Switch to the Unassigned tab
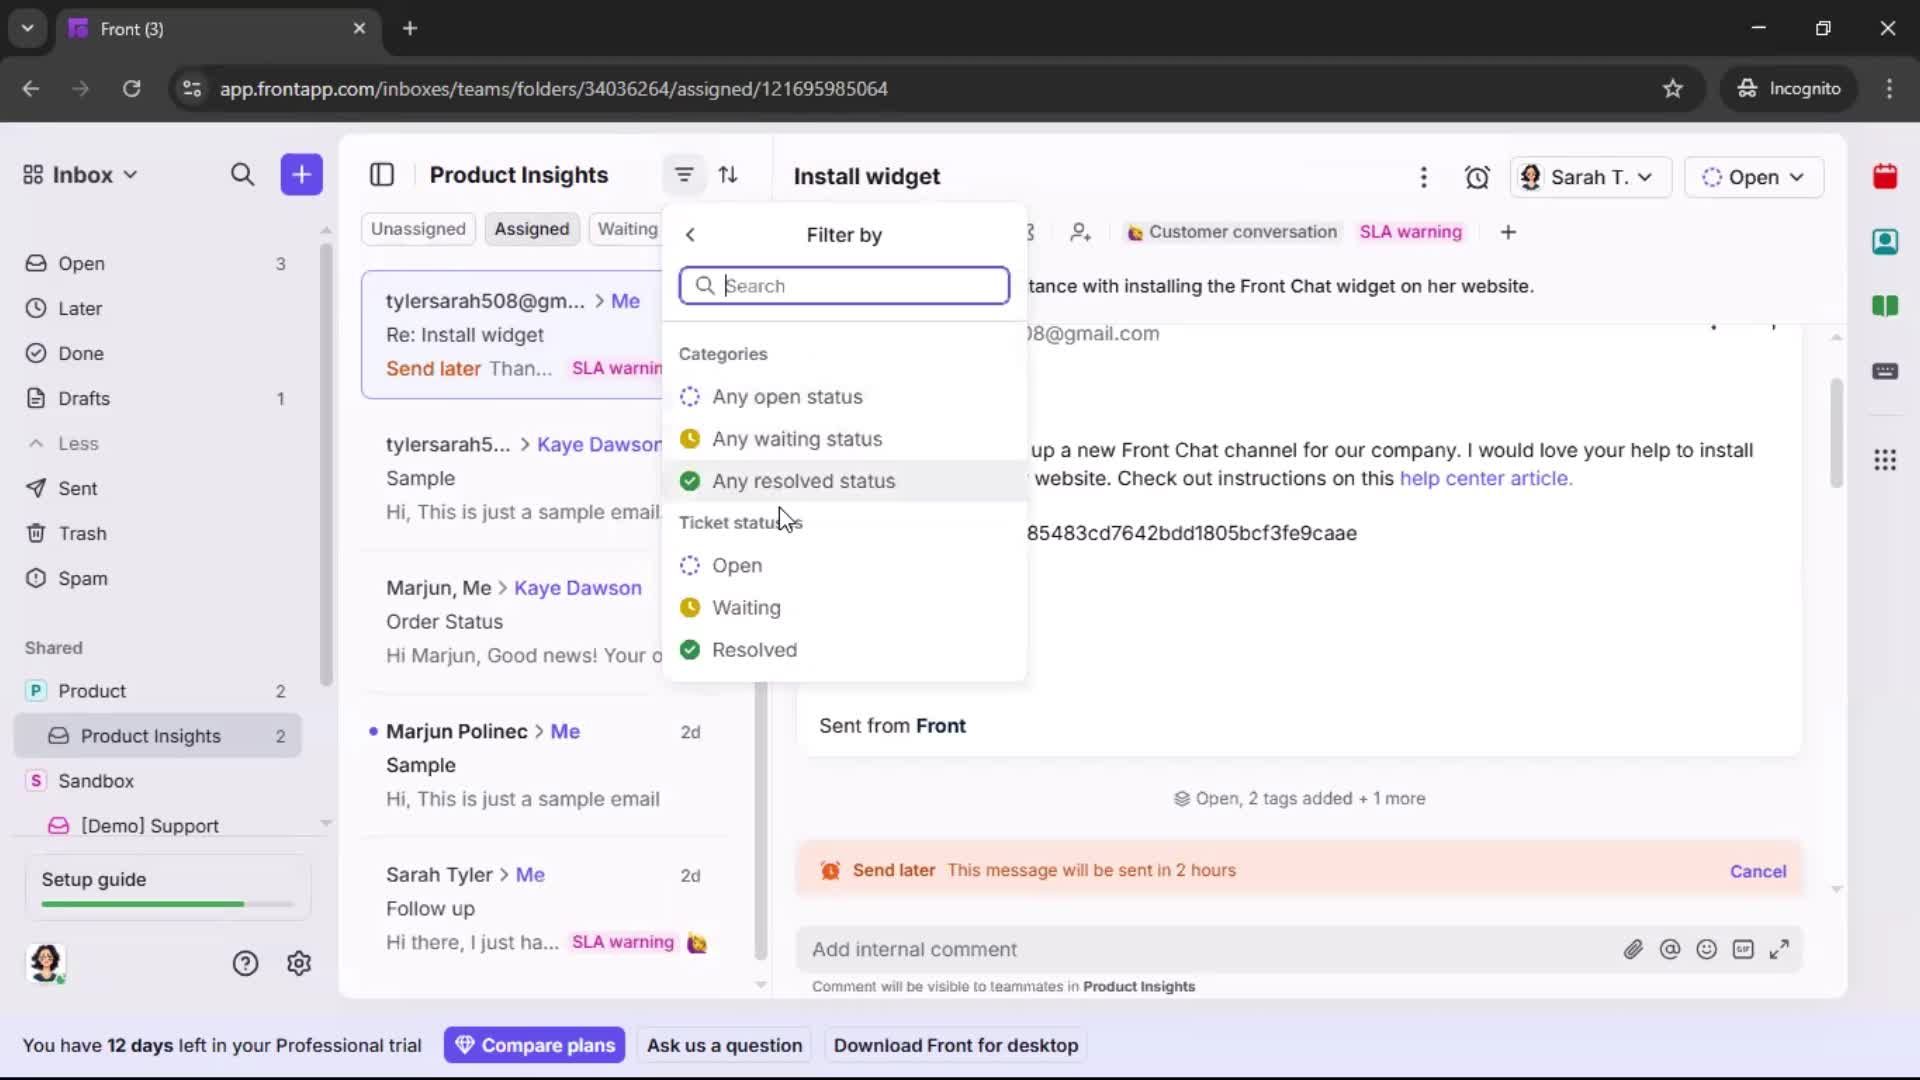 (x=418, y=228)
